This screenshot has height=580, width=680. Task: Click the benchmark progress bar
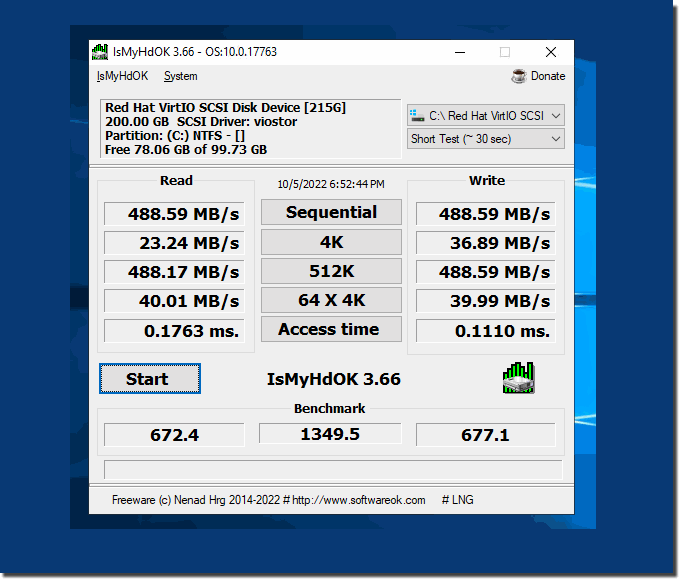coord(333,470)
